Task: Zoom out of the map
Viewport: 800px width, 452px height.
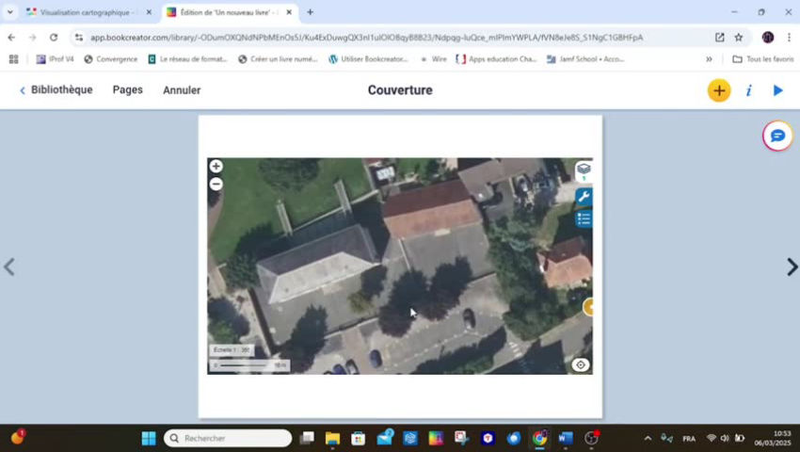Action: tap(216, 184)
